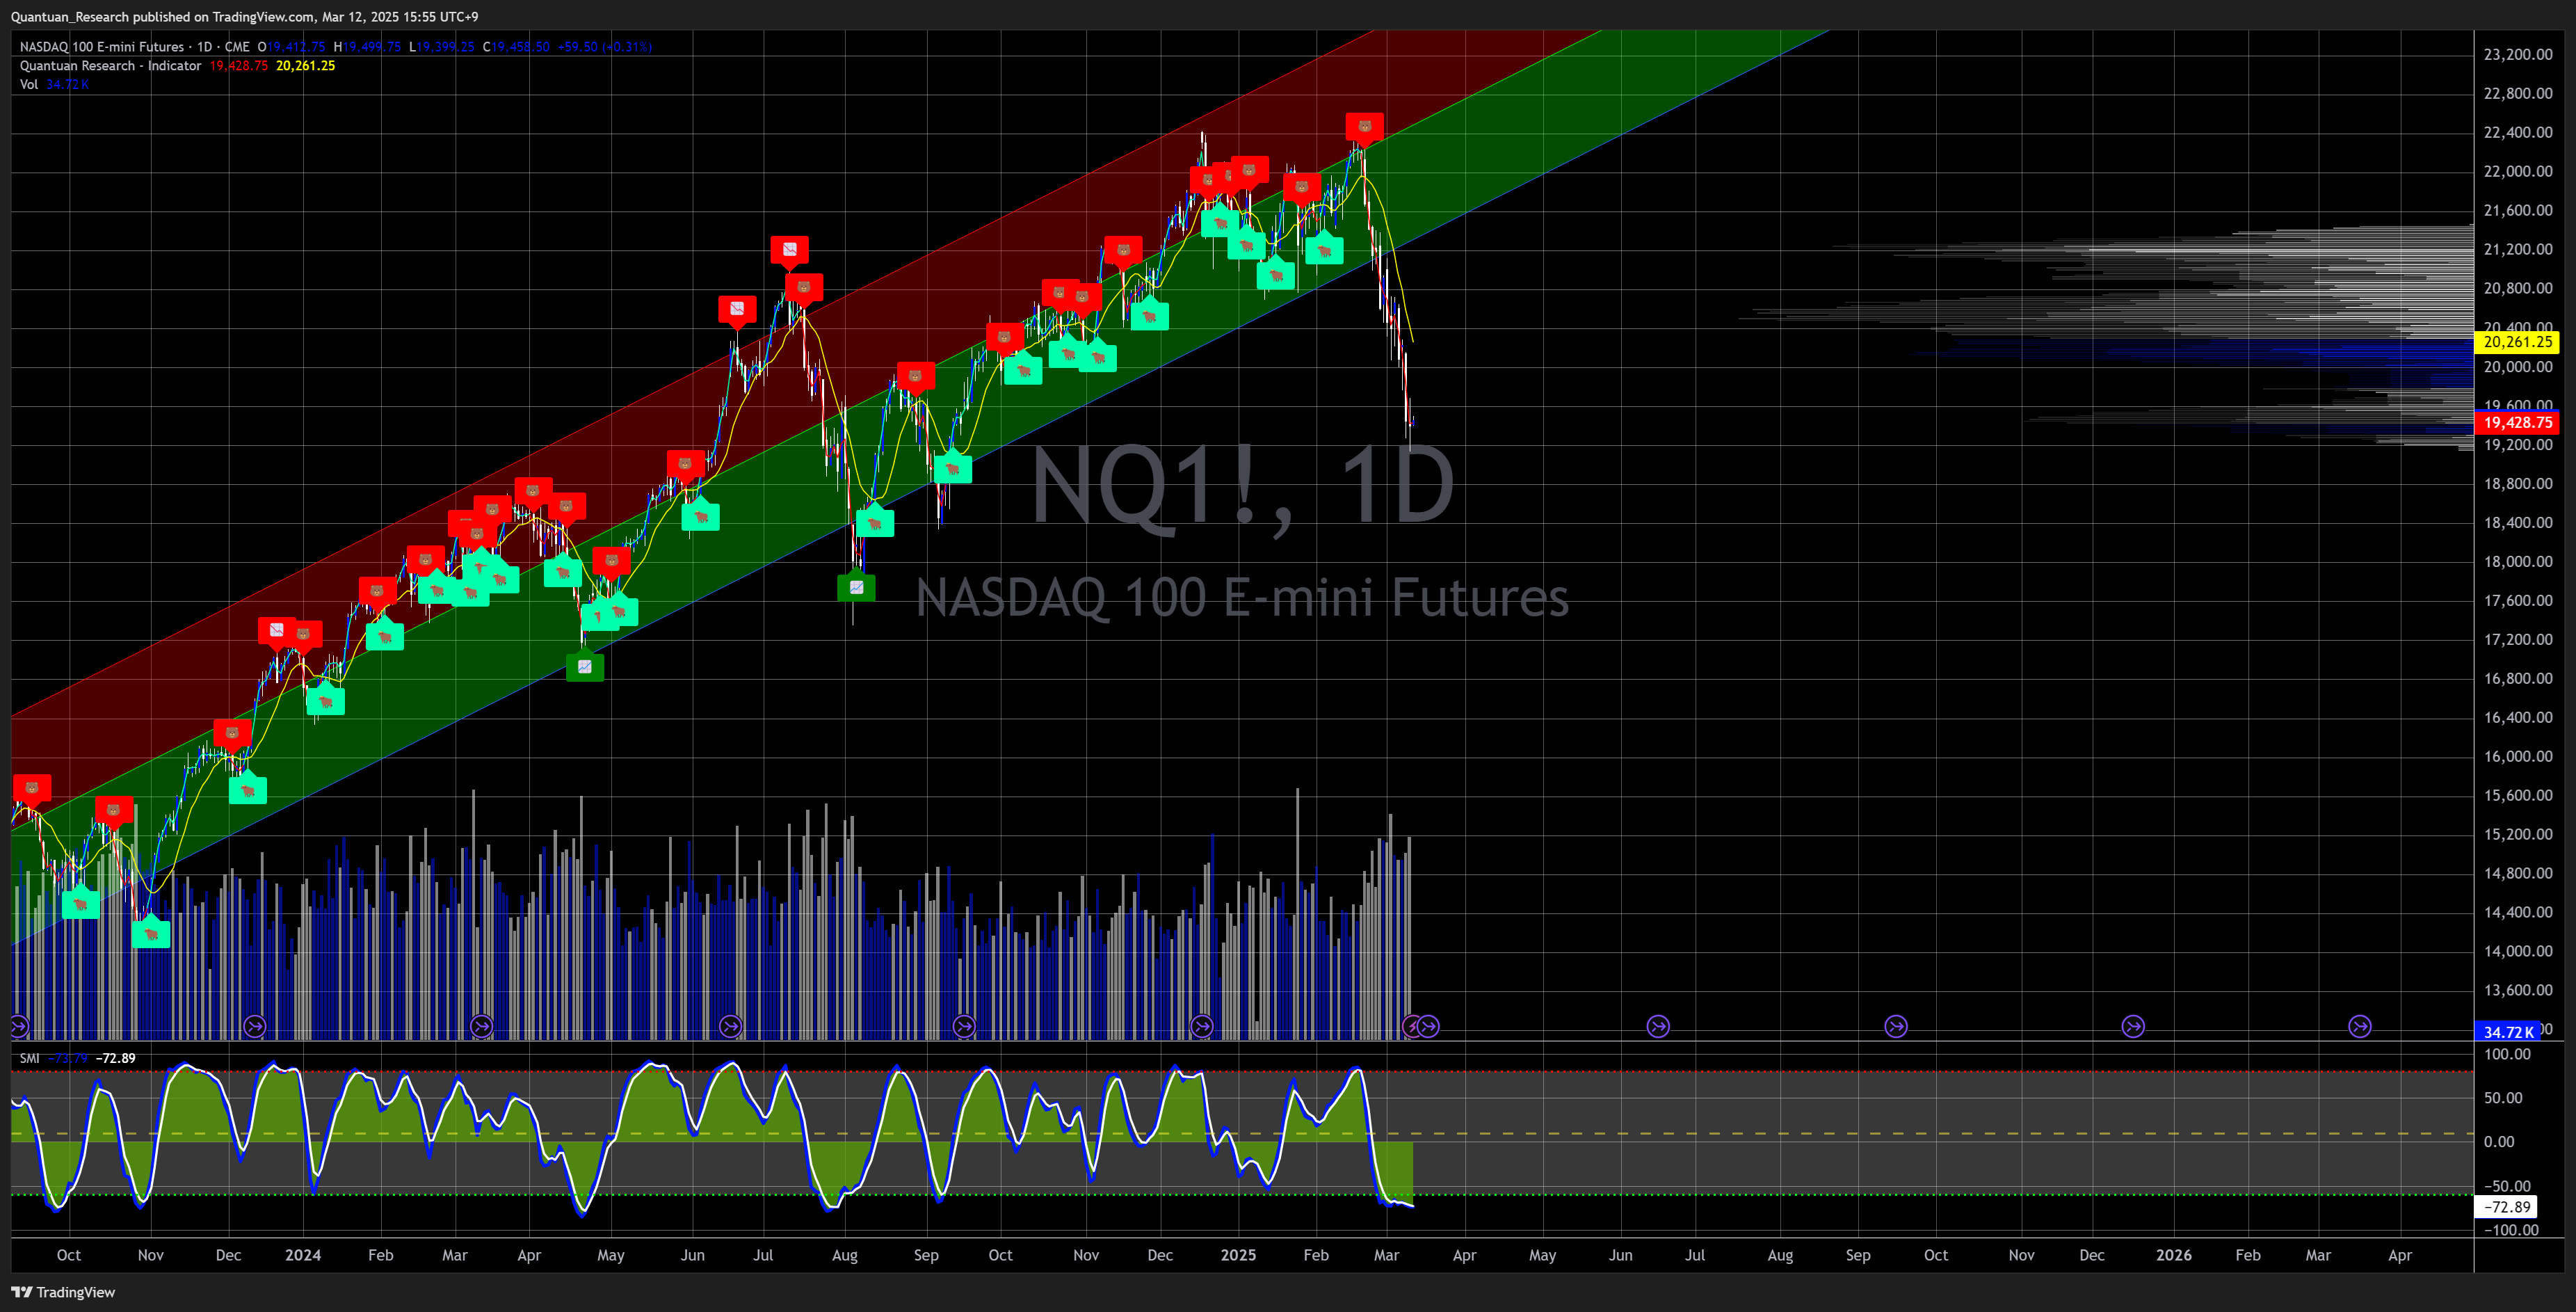Click the yellow 20,261.25 price axis label
The height and width of the screenshot is (1312, 2576).
click(x=2517, y=342)
